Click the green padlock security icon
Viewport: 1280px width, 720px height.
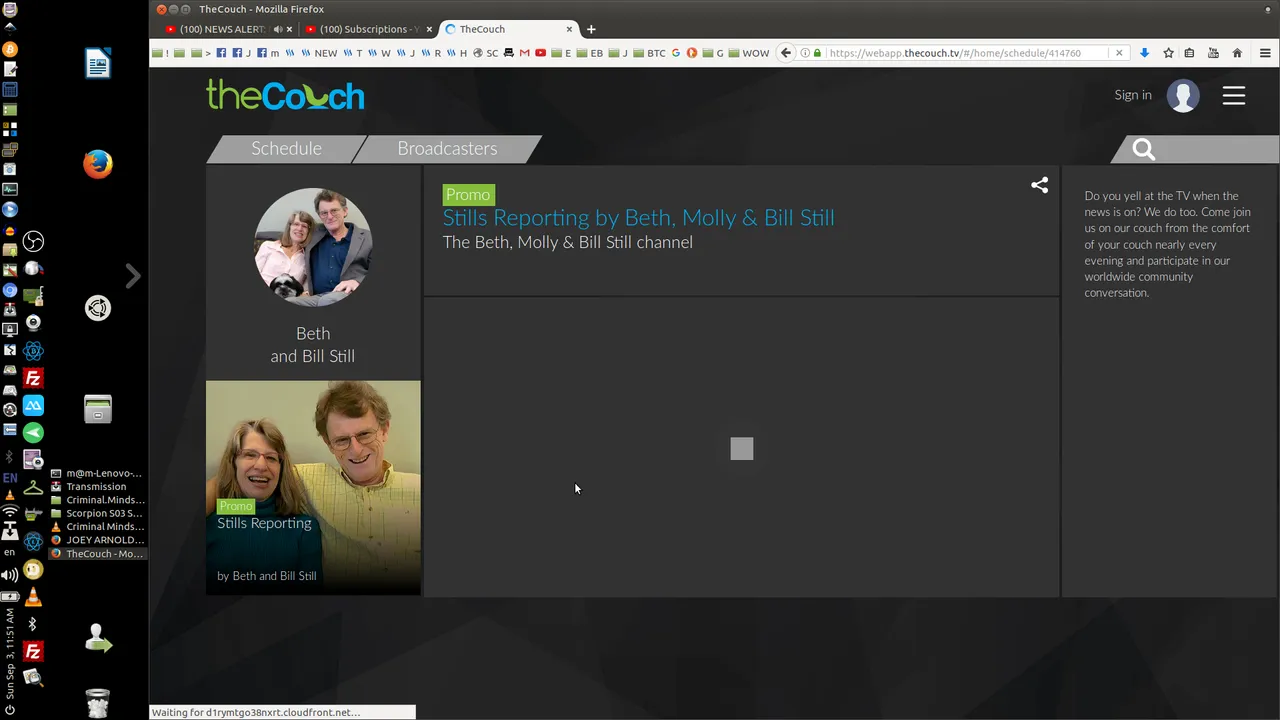[x=818, y=53]
